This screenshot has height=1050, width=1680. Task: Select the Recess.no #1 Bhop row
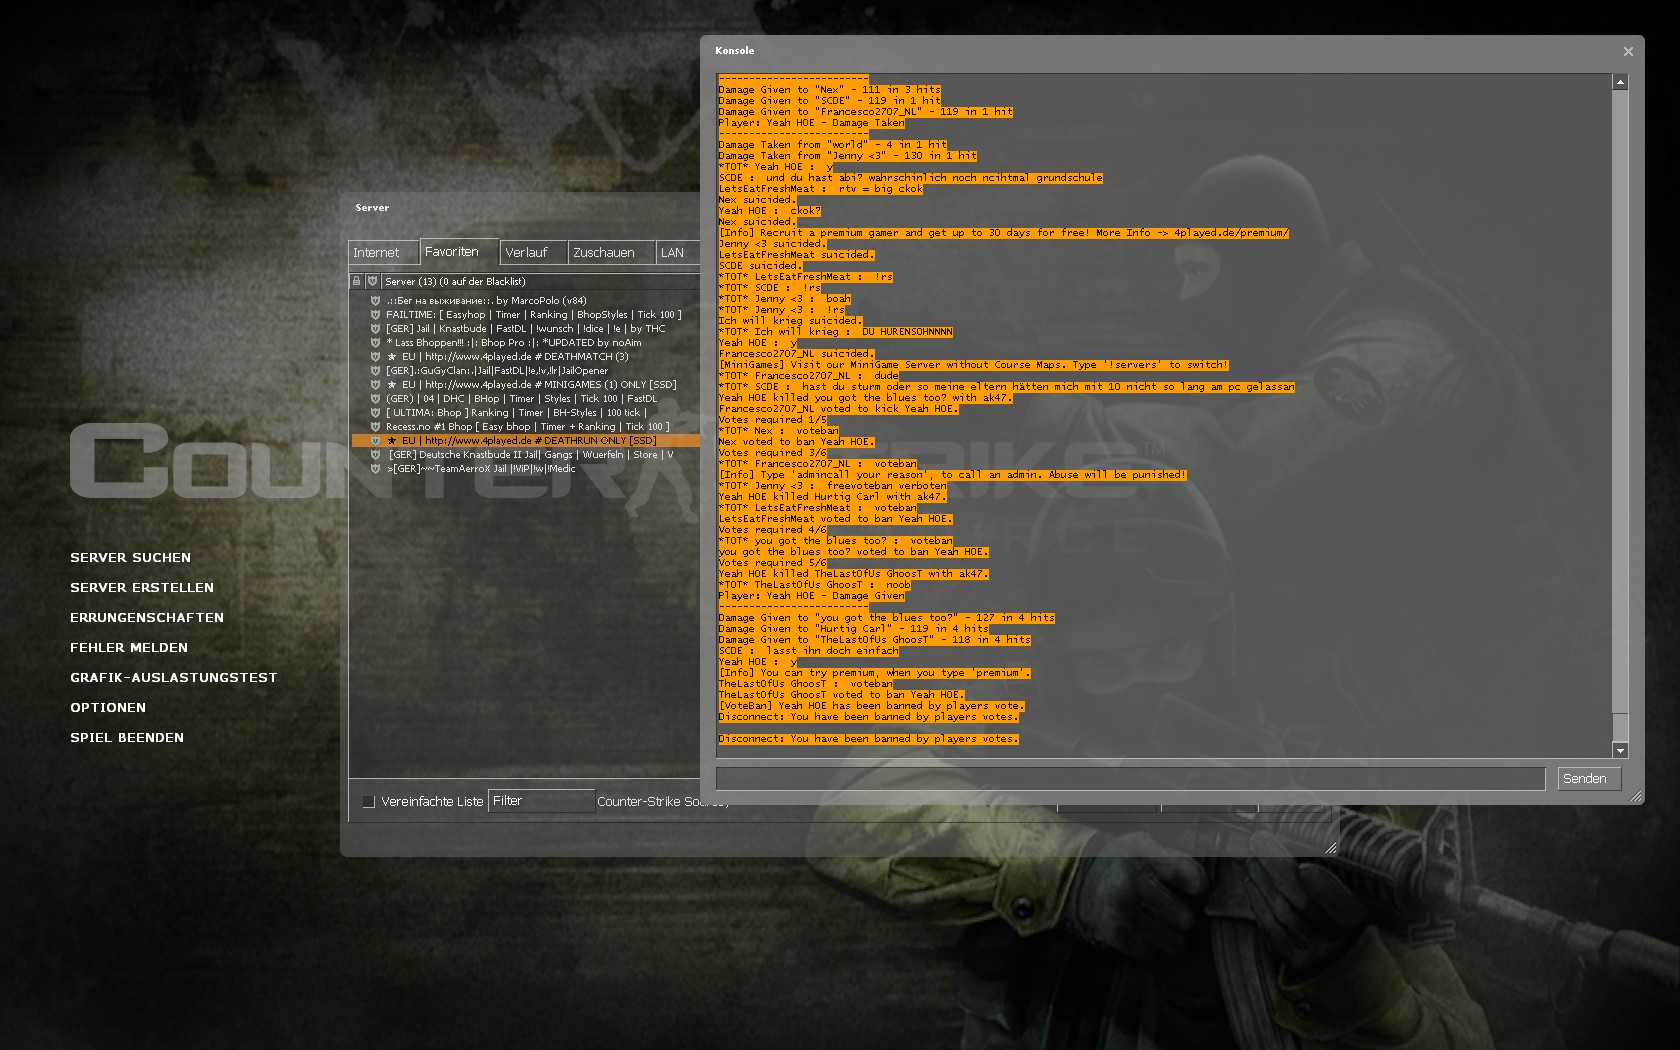click(525, 426)
